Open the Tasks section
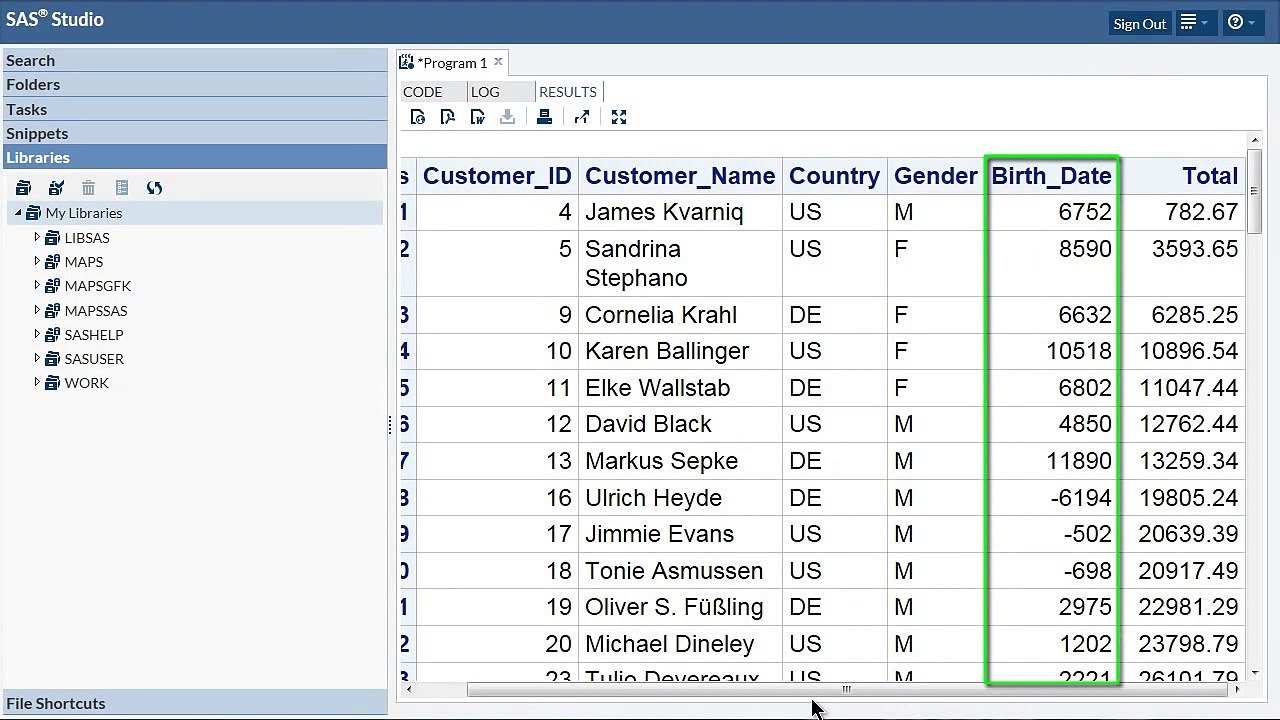 pos(194,109)
